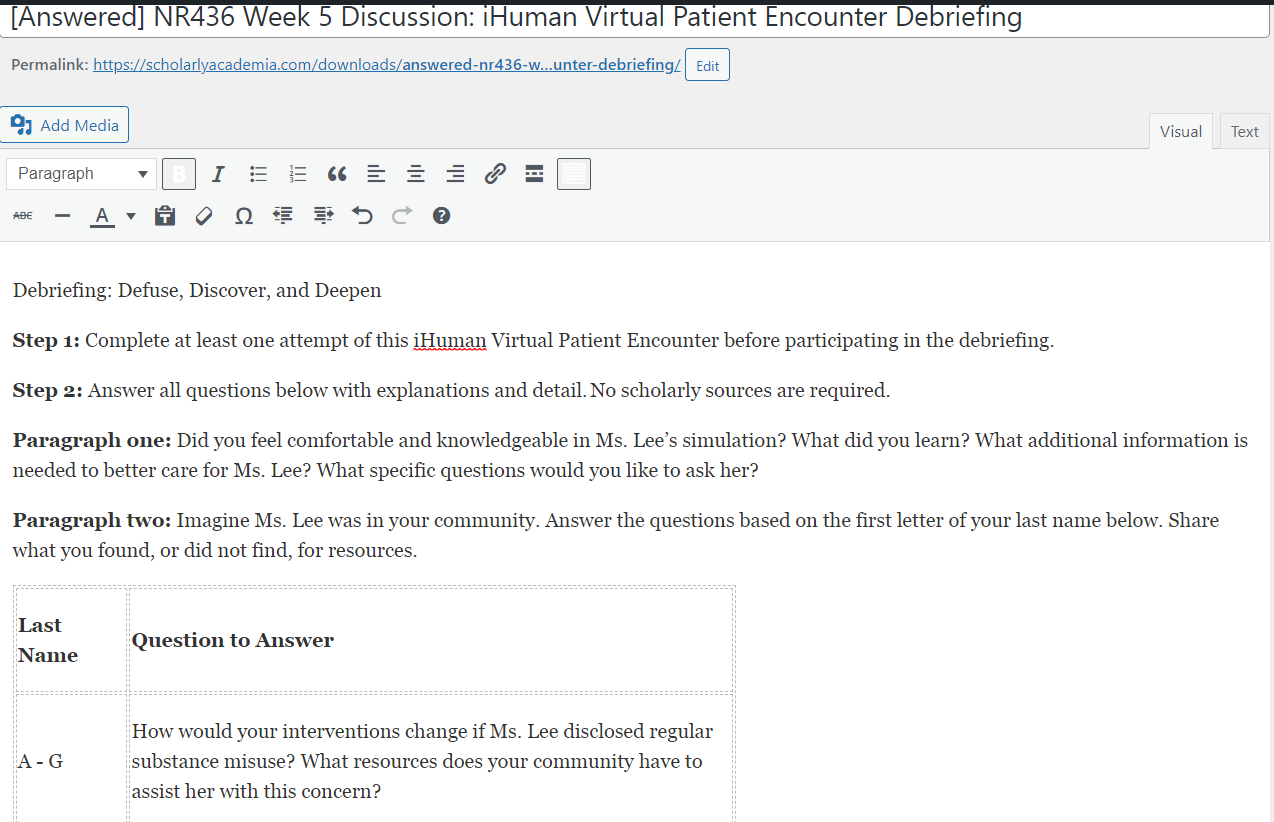Toggle bold formatting

click(179, 174)
